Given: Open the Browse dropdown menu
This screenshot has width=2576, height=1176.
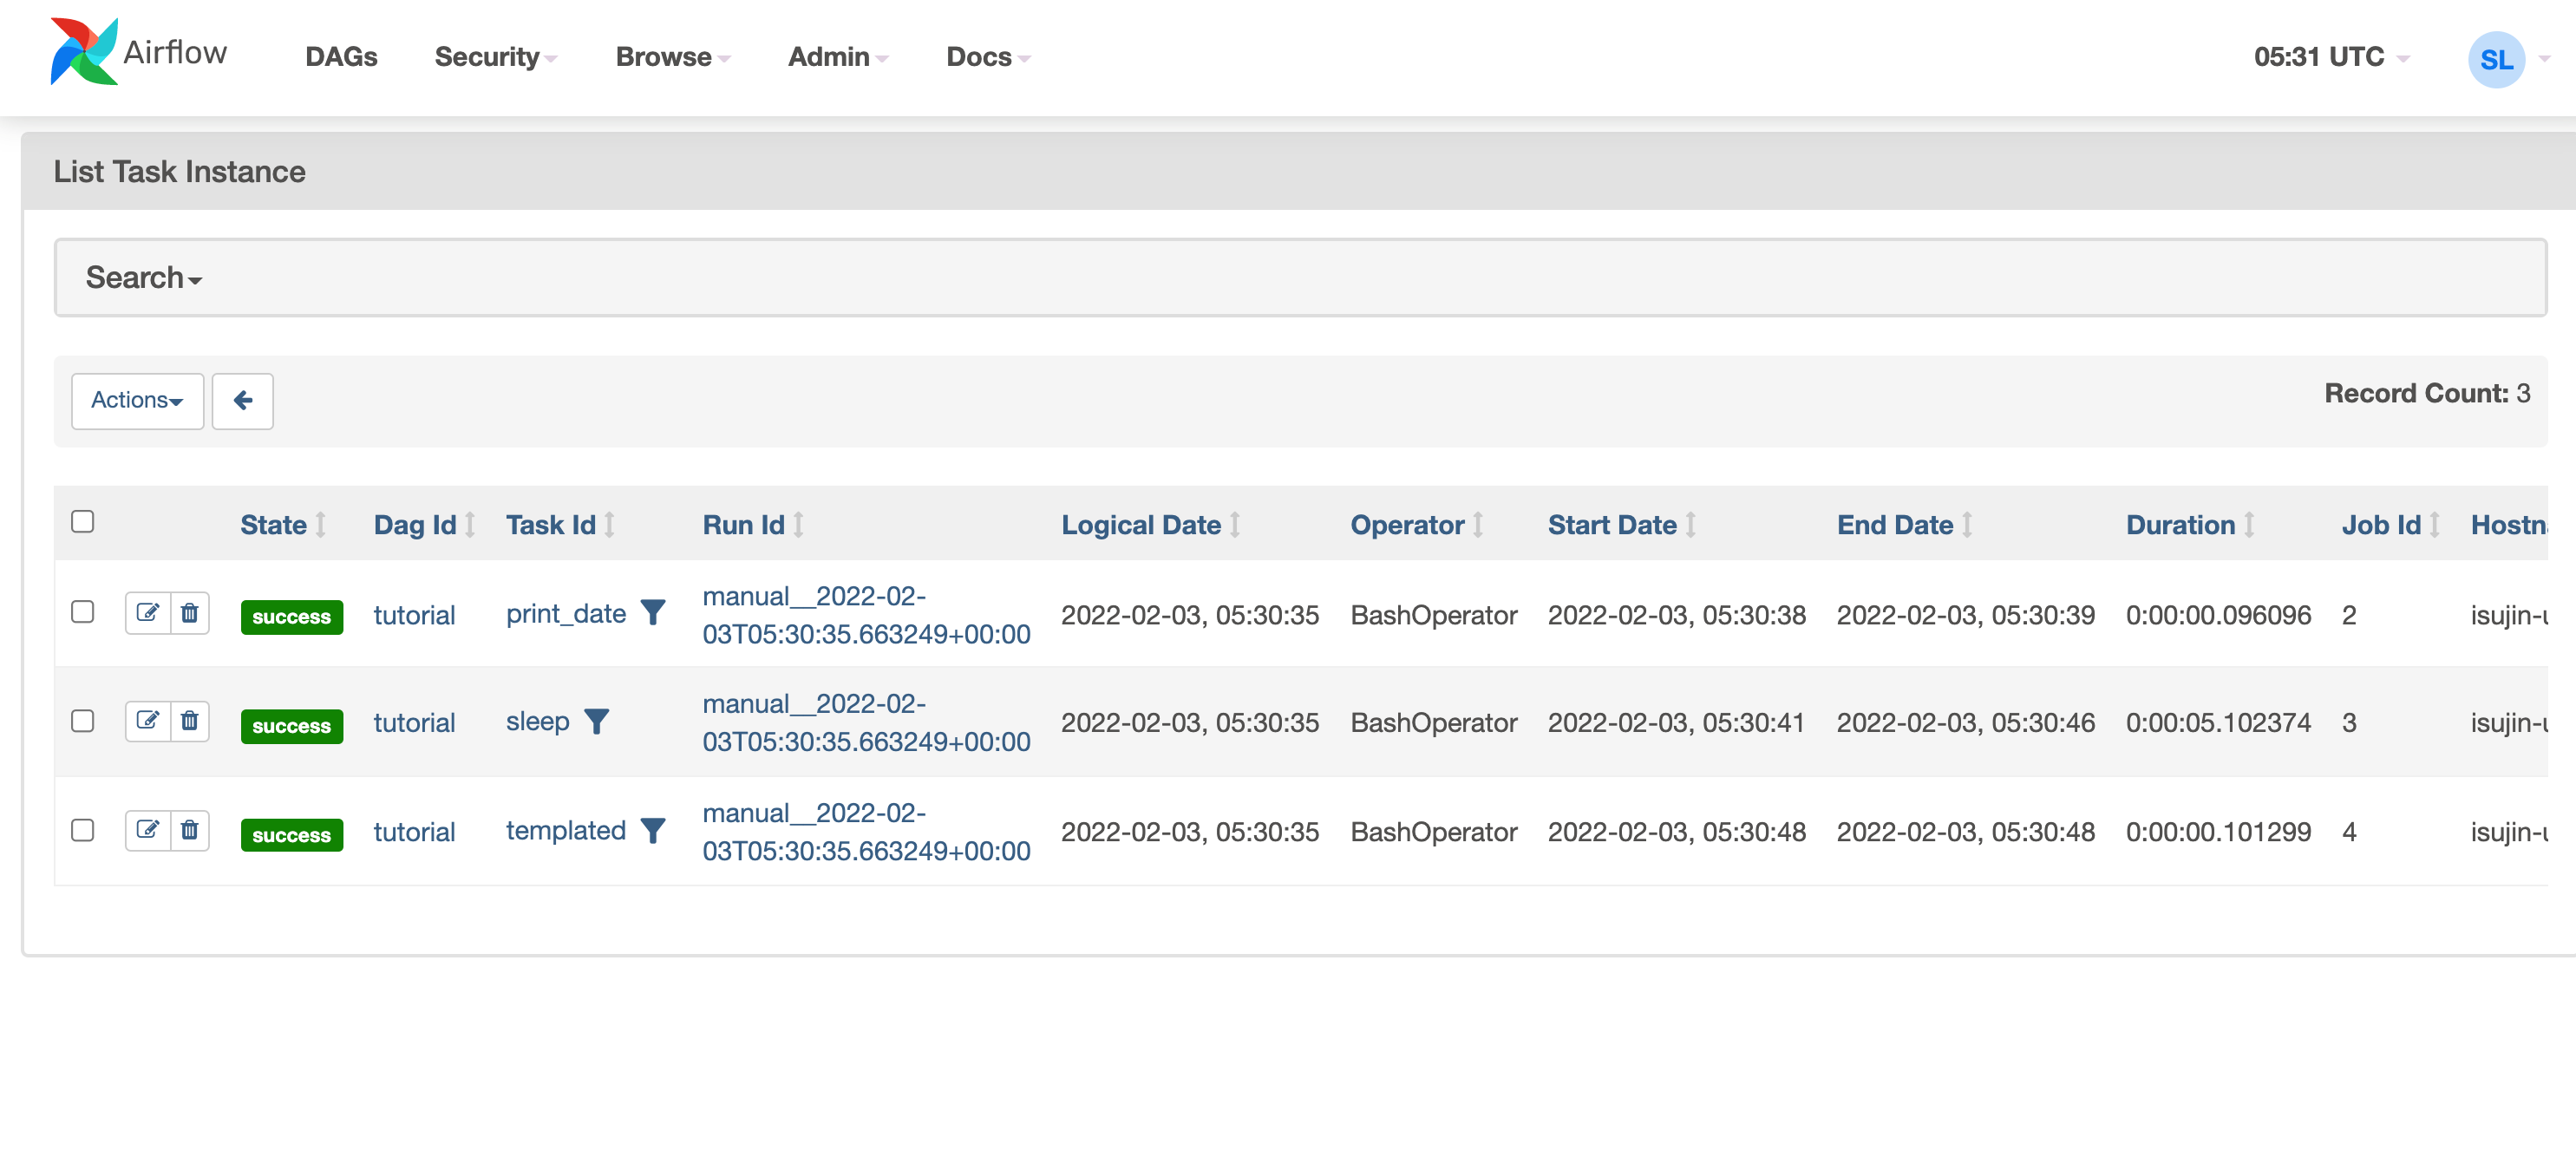Looking at the screenshot, I should [x=673, y=57].
